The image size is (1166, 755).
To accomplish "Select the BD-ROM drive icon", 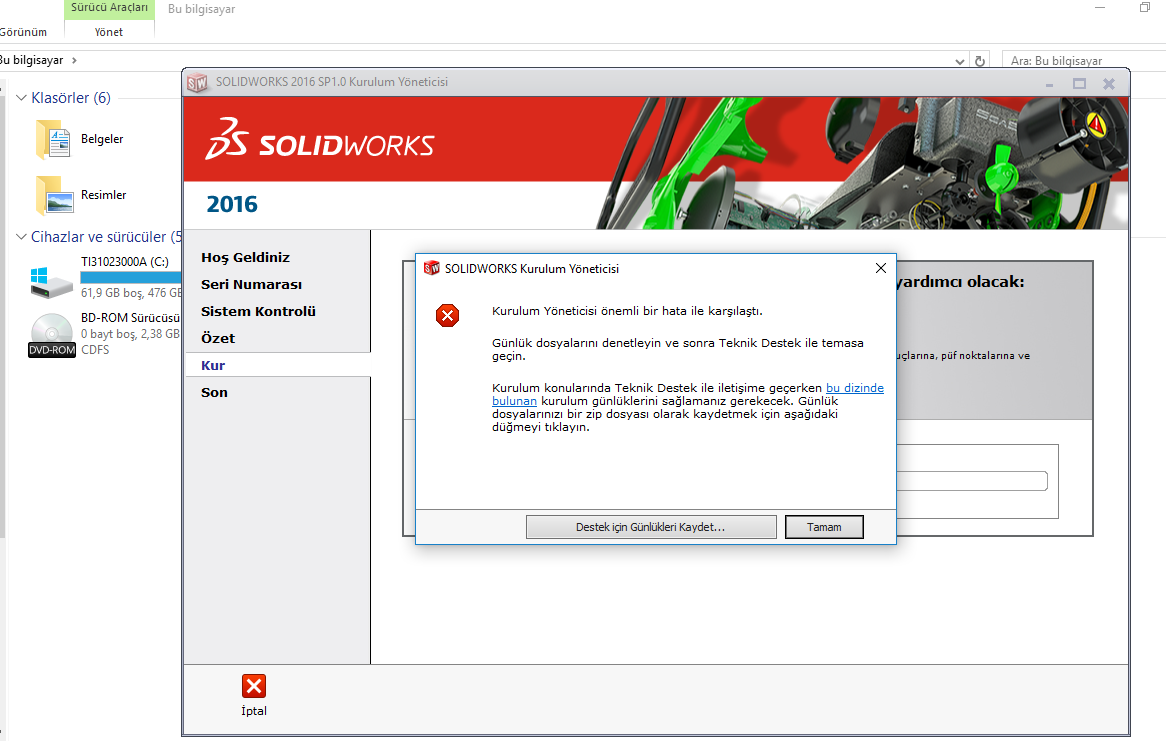I will click(x=51, y=335).
